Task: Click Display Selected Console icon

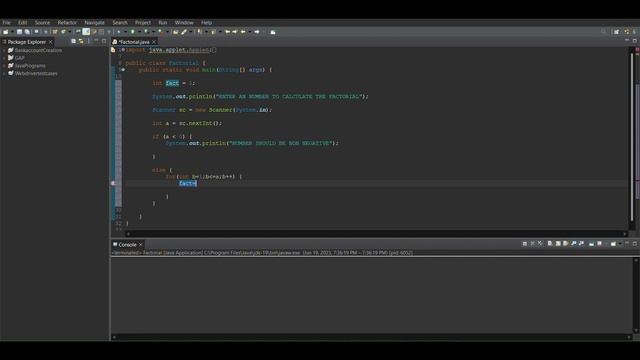Action: pyautogui.click(x=599, y=244)
